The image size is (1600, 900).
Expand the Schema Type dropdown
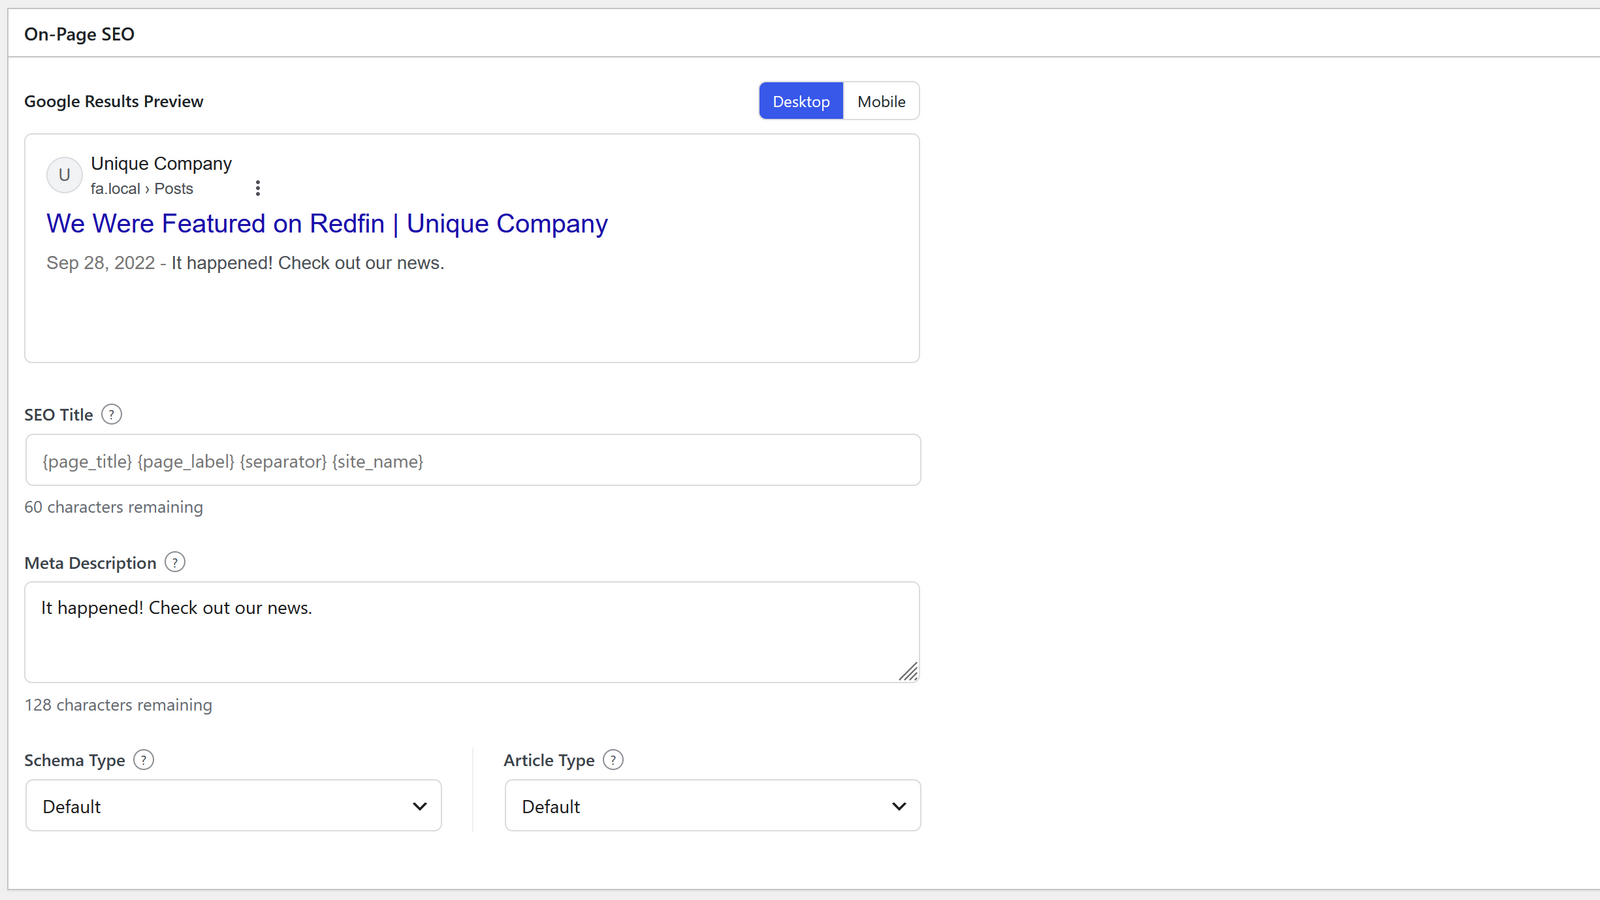point(233,806)
